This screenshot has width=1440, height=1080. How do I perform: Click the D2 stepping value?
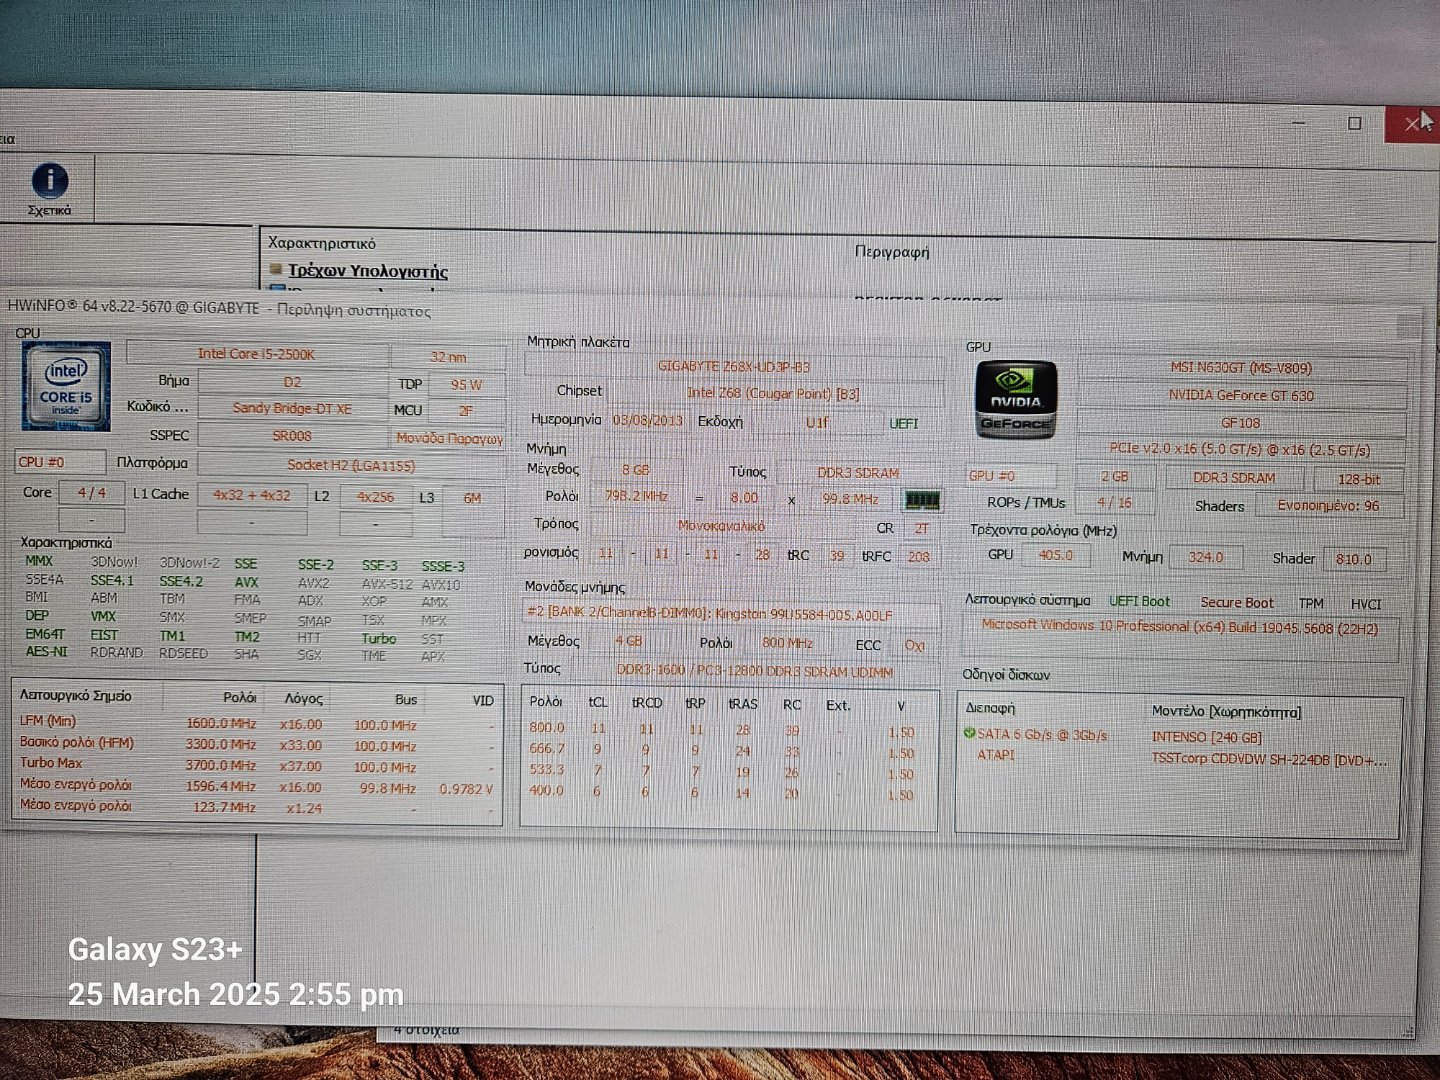[292, 382]
